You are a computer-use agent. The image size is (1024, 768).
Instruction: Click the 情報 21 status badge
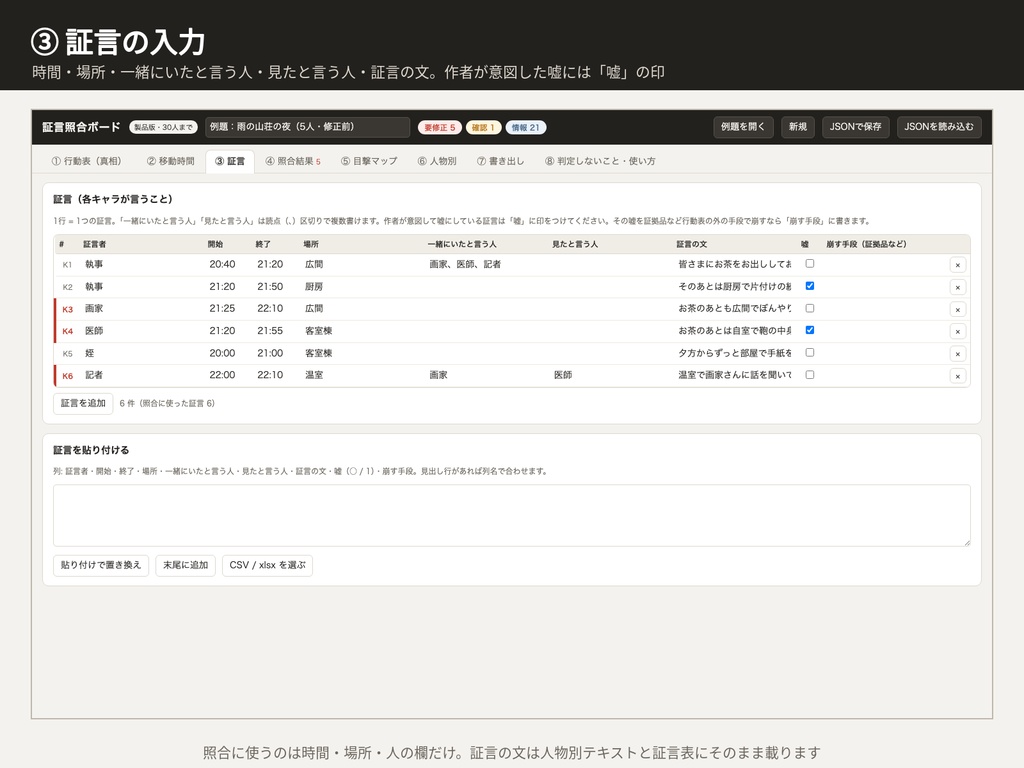pos(526,127)
